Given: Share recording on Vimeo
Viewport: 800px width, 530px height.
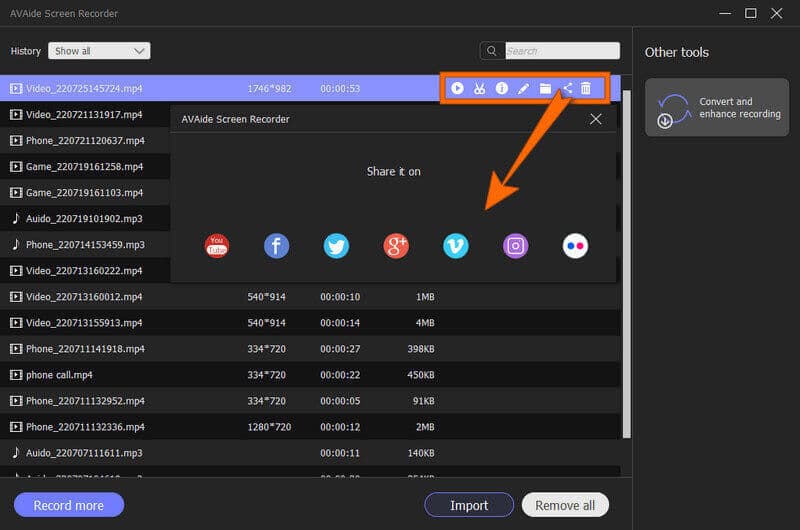Looking at the screenshot, I should click(456, 246).
